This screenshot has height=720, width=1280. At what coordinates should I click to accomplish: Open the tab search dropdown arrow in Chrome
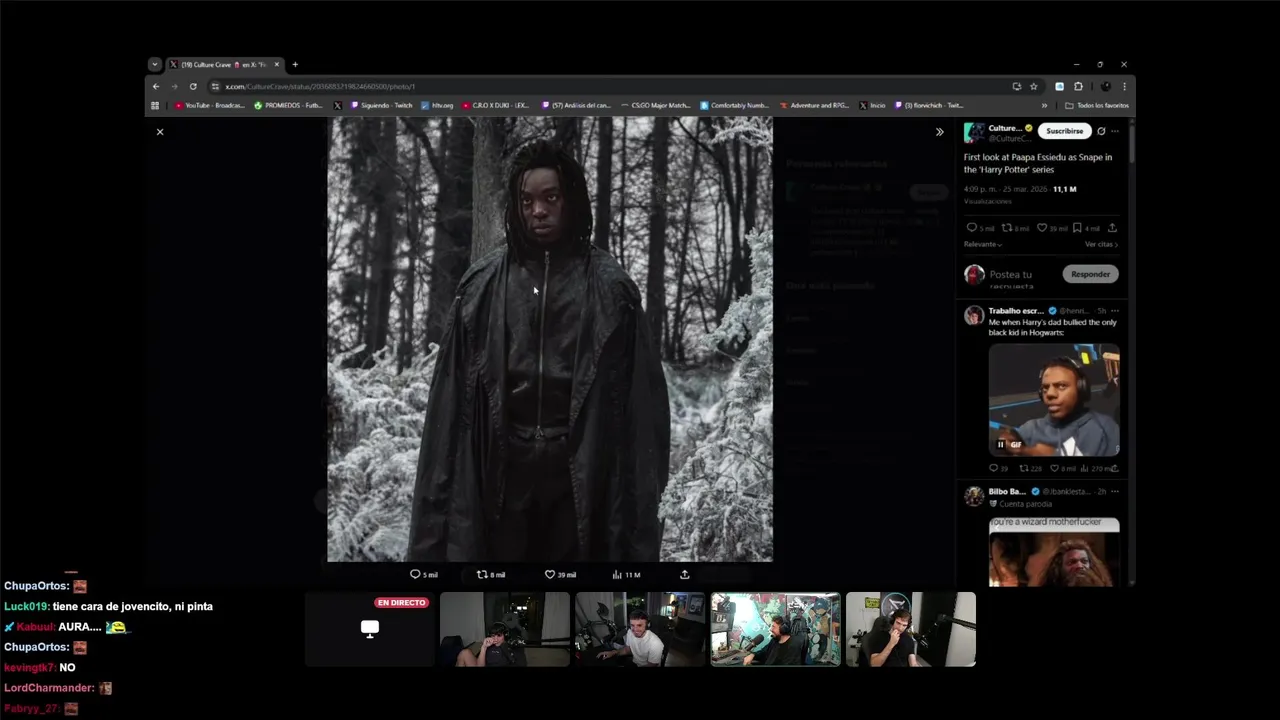coord(154,64)
